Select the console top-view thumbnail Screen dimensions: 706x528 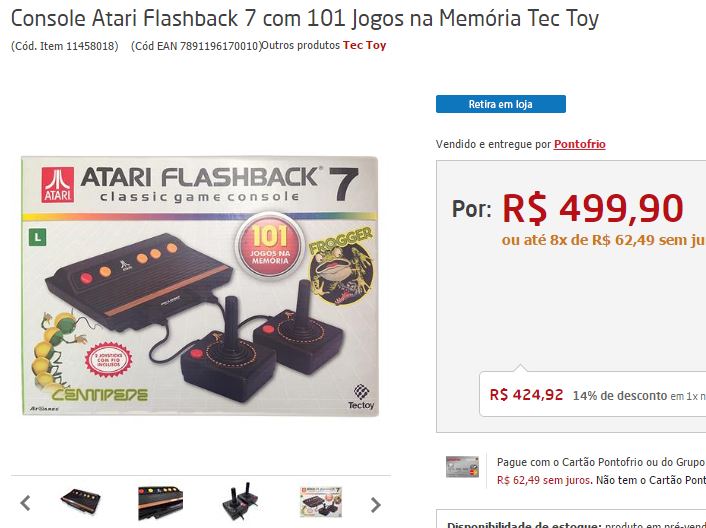[x=81, y=501]
